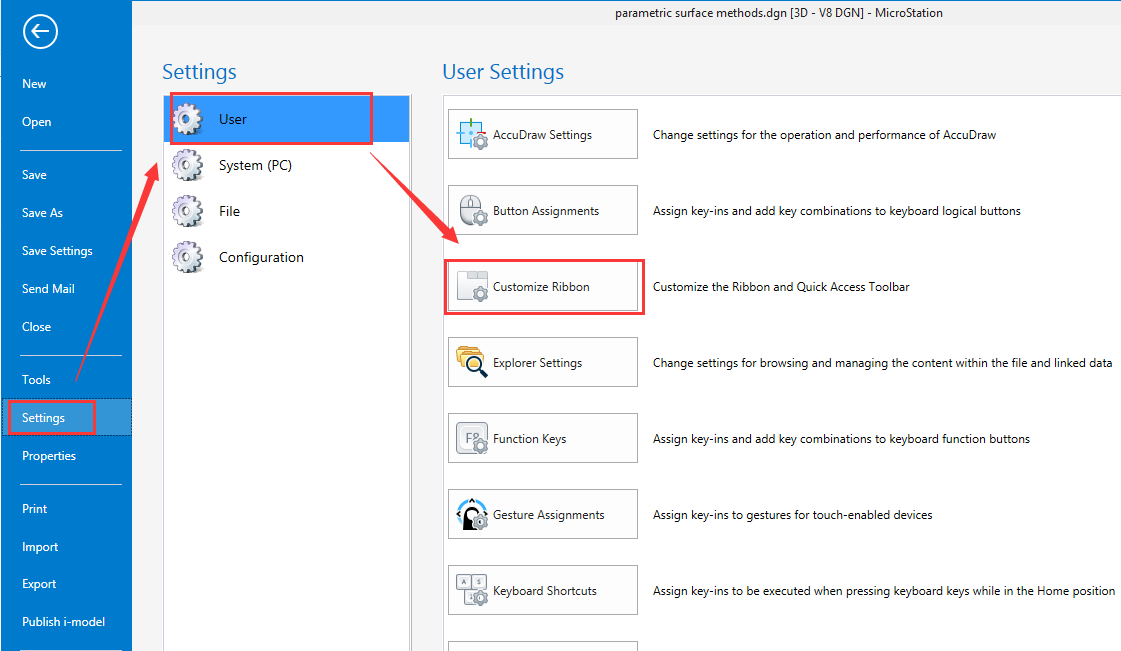Click the 'Settings' panel heading
The image size is (1121, 651).
click(x=199, y=71)
